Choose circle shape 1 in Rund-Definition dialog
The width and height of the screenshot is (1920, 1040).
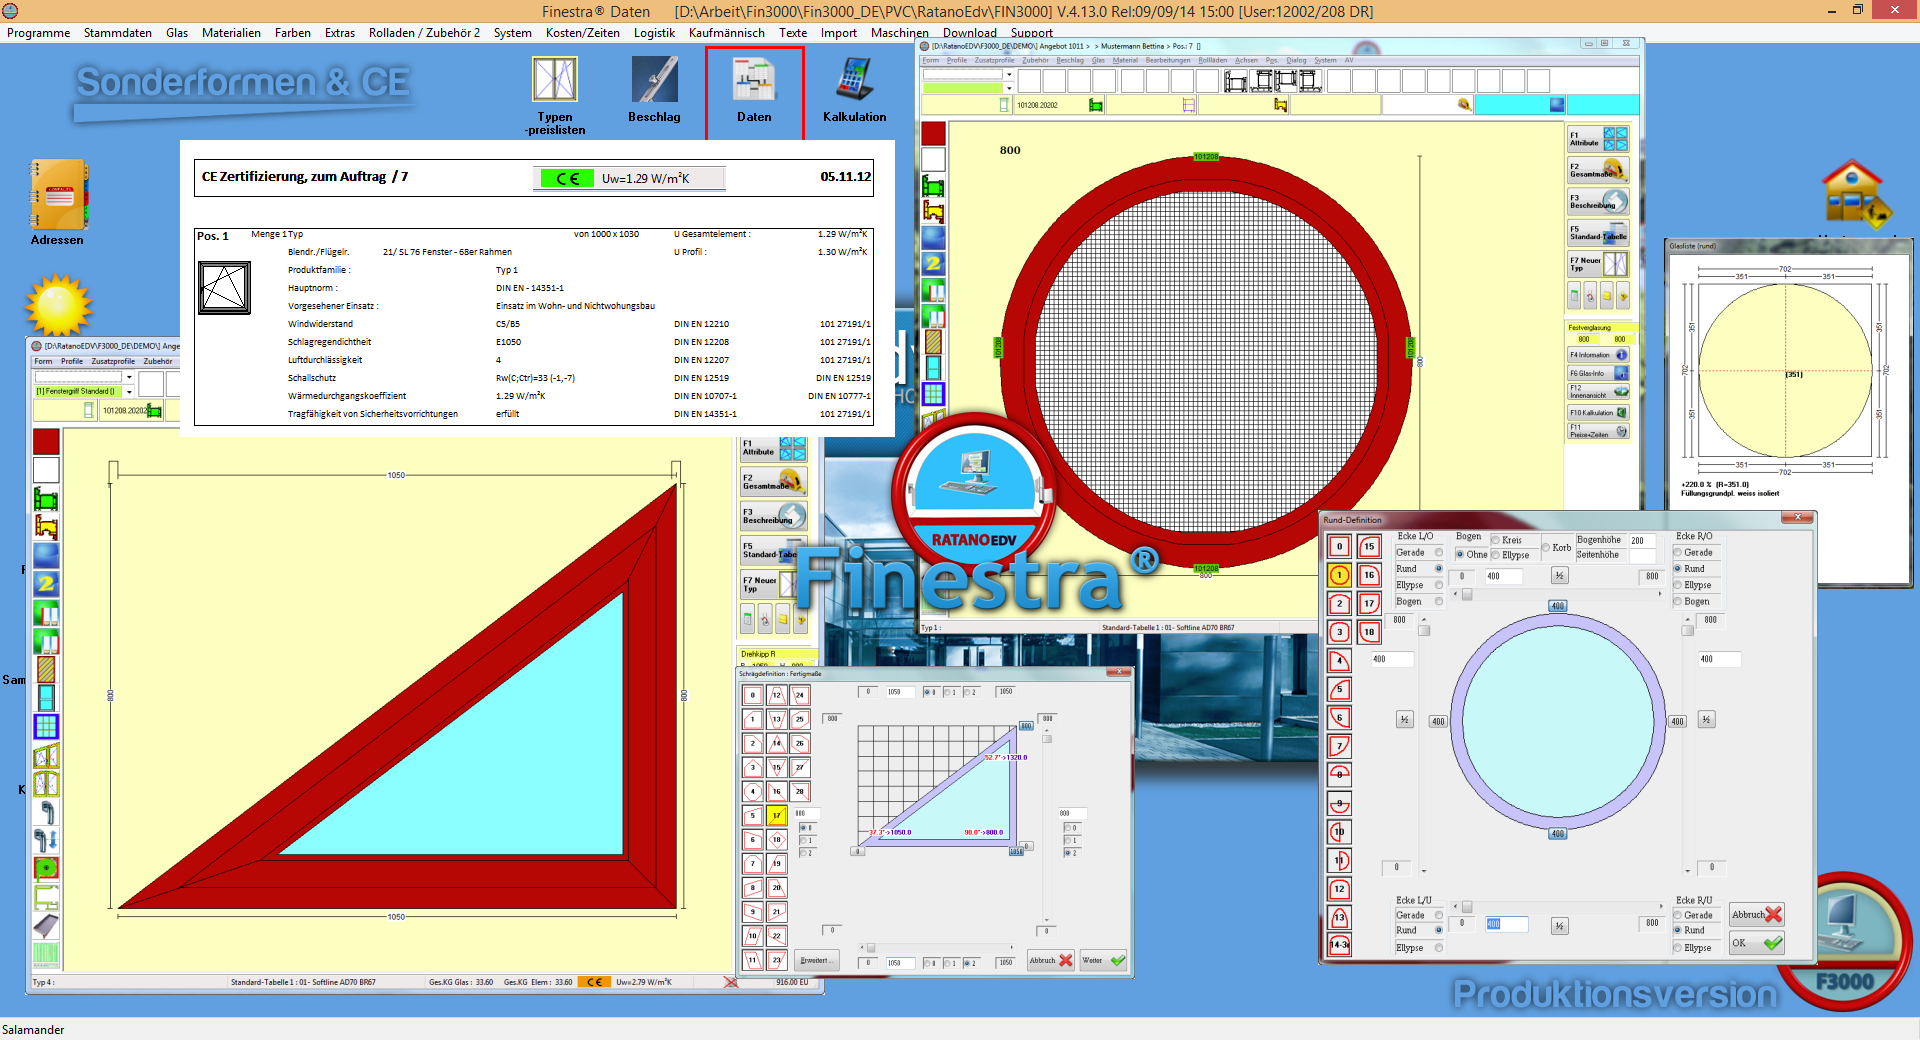tap(1339, 575)
